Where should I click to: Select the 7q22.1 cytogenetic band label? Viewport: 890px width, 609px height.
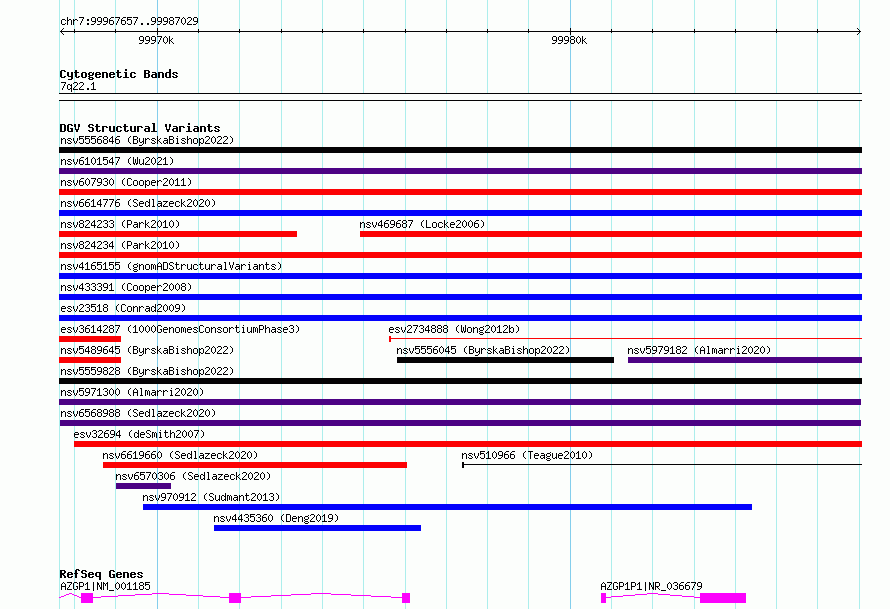pyautogui.click(x=78, y=86)
